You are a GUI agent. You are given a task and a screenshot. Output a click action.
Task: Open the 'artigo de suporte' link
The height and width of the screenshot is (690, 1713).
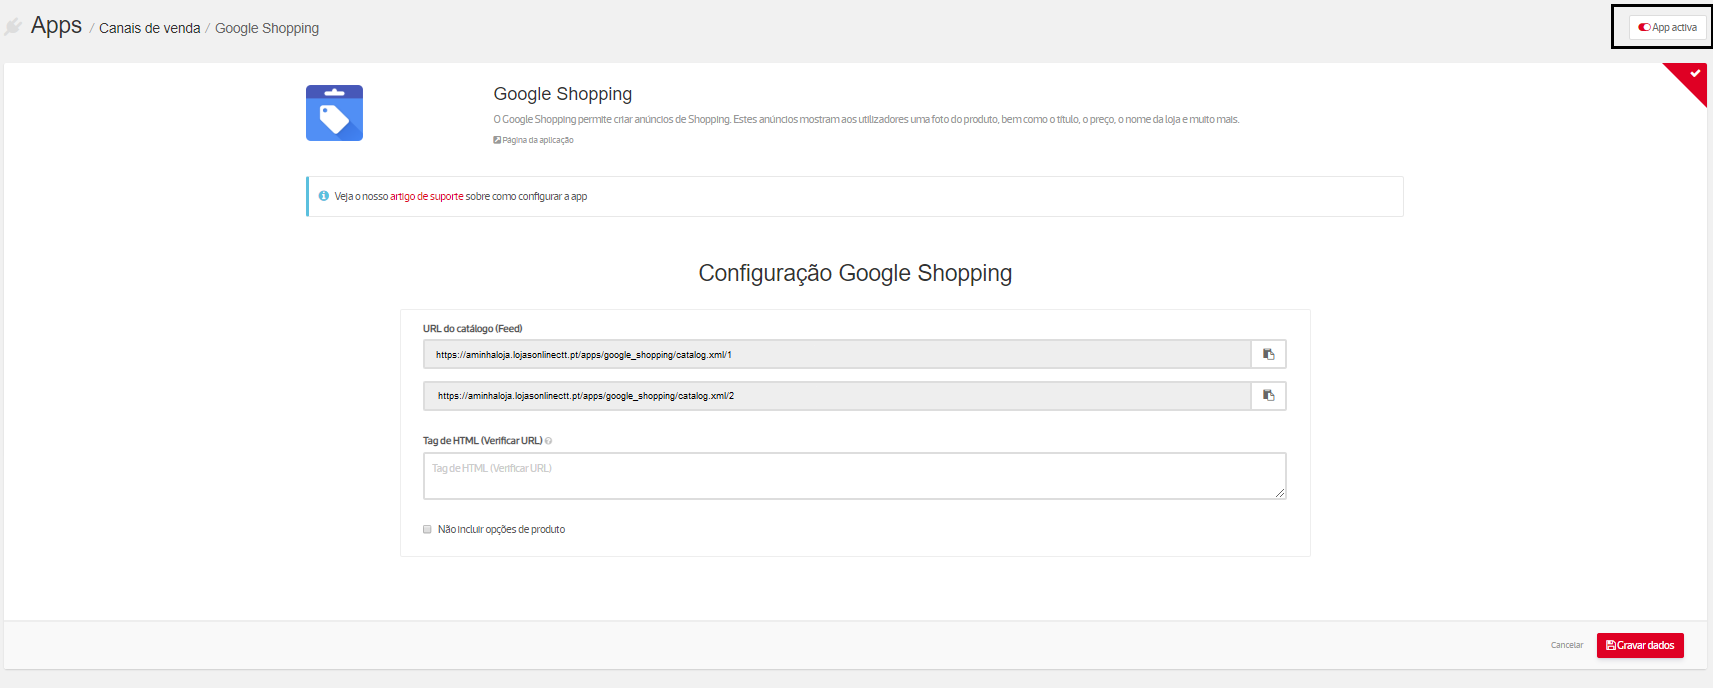click(426, 197)
